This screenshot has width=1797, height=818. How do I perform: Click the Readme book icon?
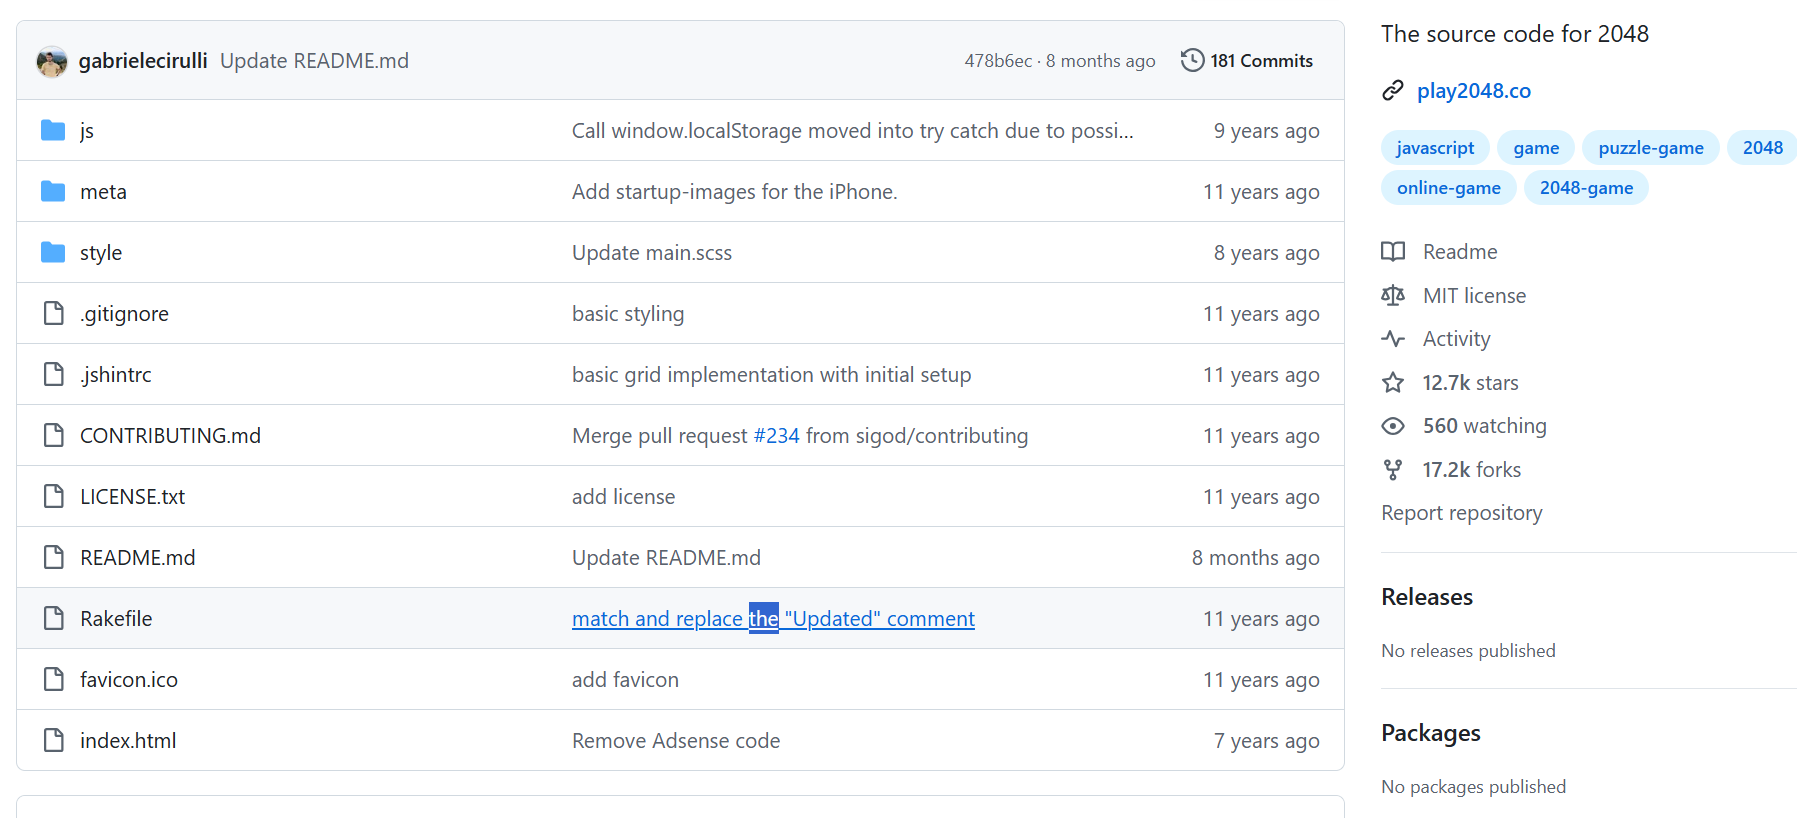(1393, 251)
